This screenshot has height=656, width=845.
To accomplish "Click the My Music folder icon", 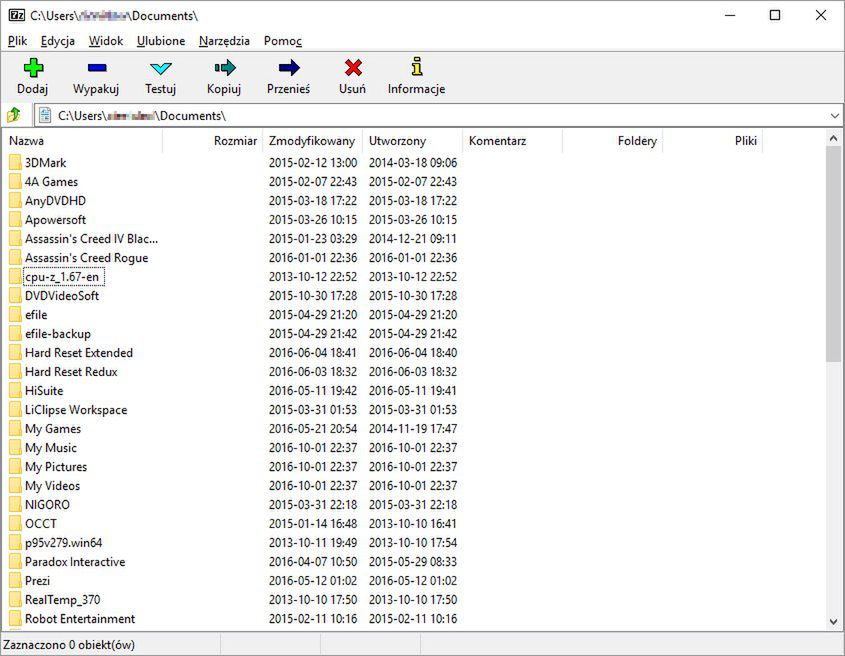I will point(15,447).
